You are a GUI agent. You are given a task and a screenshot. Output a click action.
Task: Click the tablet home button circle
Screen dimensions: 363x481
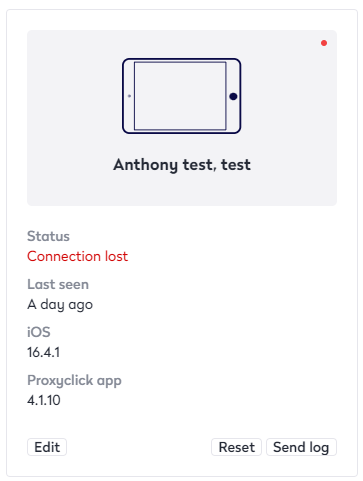tap(233, 96)
